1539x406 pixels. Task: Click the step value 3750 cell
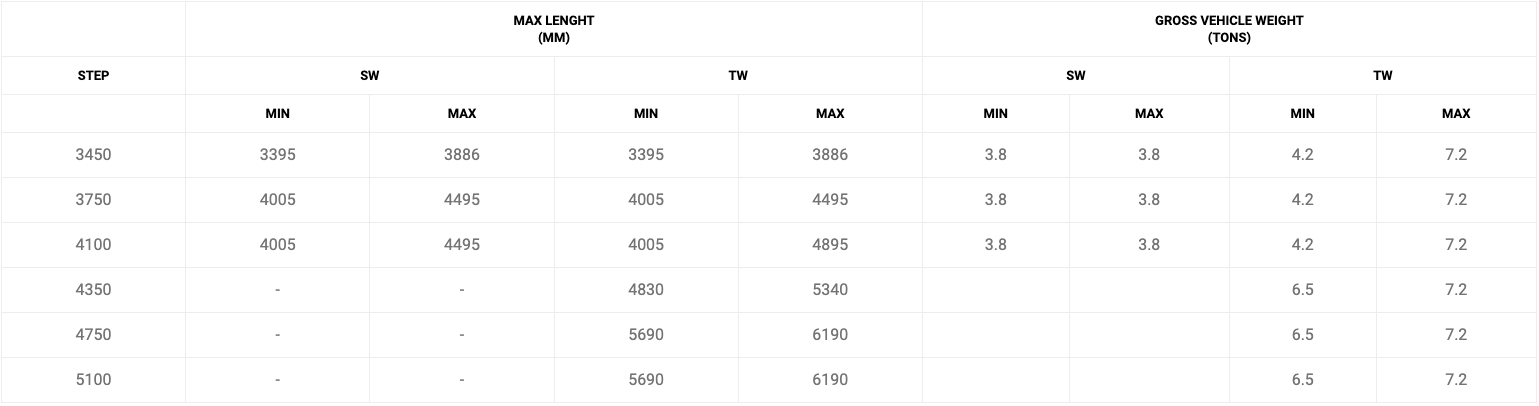[93, 200]
